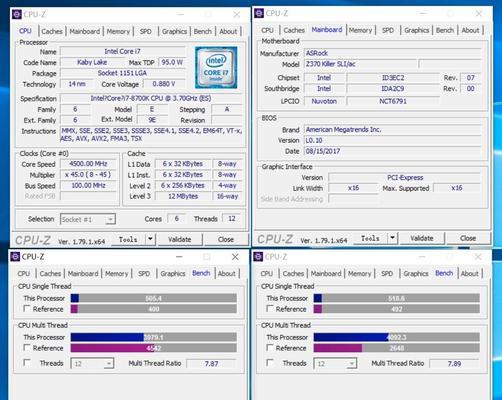This screenshot has width=502, height=400.
Task: Open the Socket #1 selection dropdown
Action: point(88,219)
